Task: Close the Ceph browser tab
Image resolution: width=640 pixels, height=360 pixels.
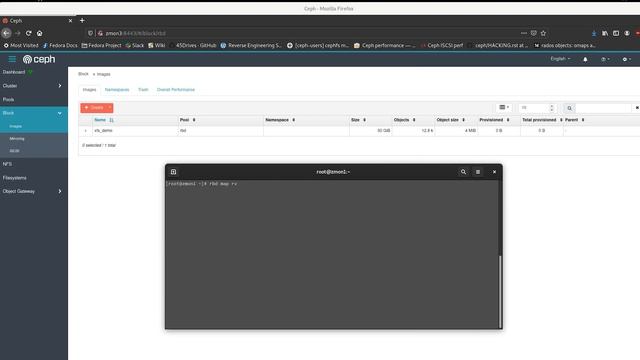Action: [x=70, y=20]
